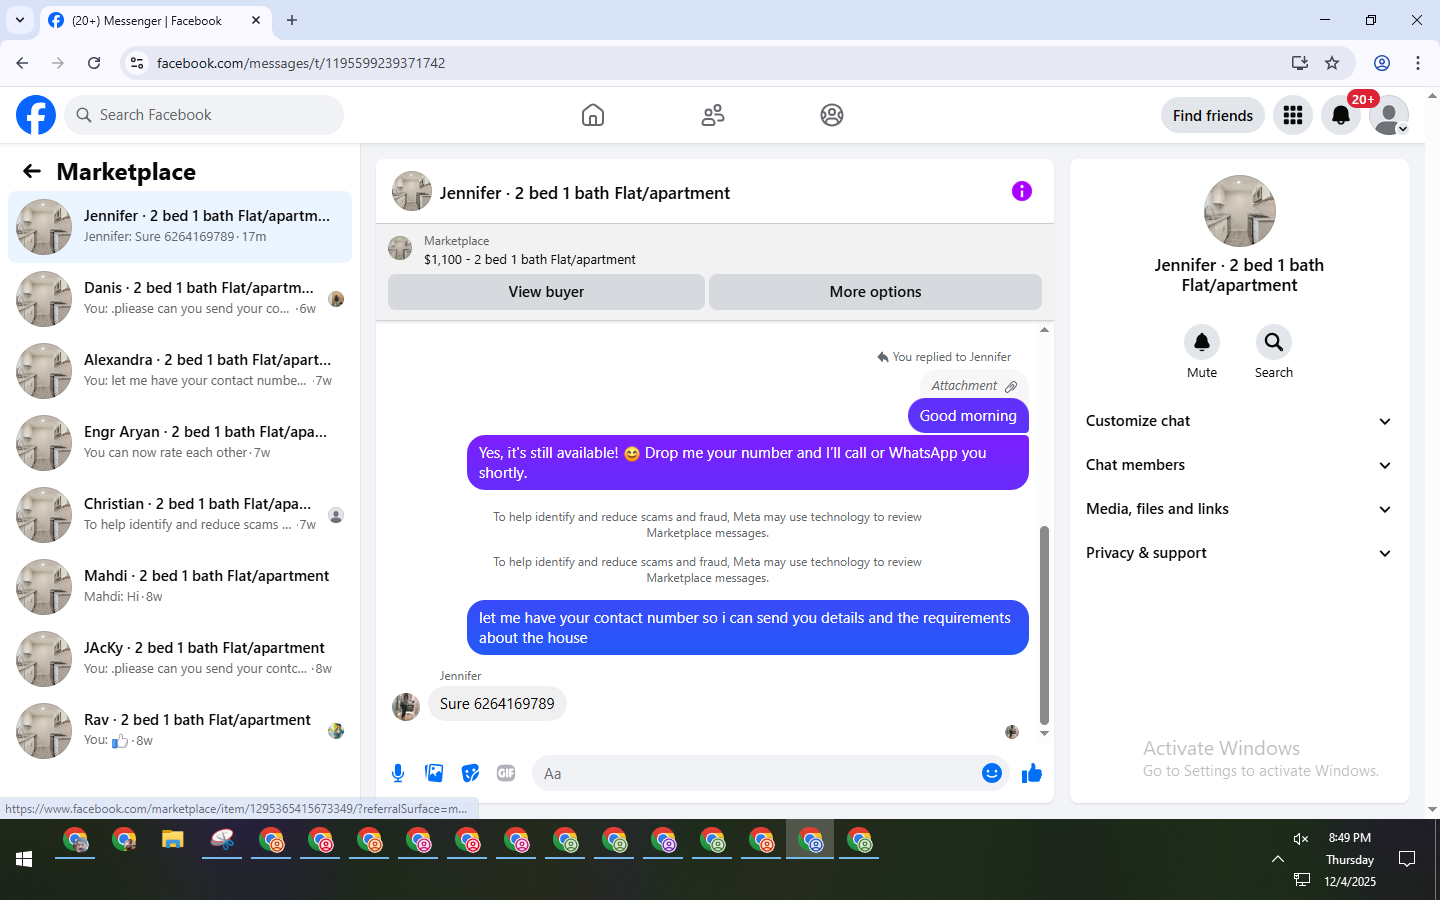Viewport: 1440px width, 900px height.
Task: Install app icon in the address bar
Action: point(1300,63)
